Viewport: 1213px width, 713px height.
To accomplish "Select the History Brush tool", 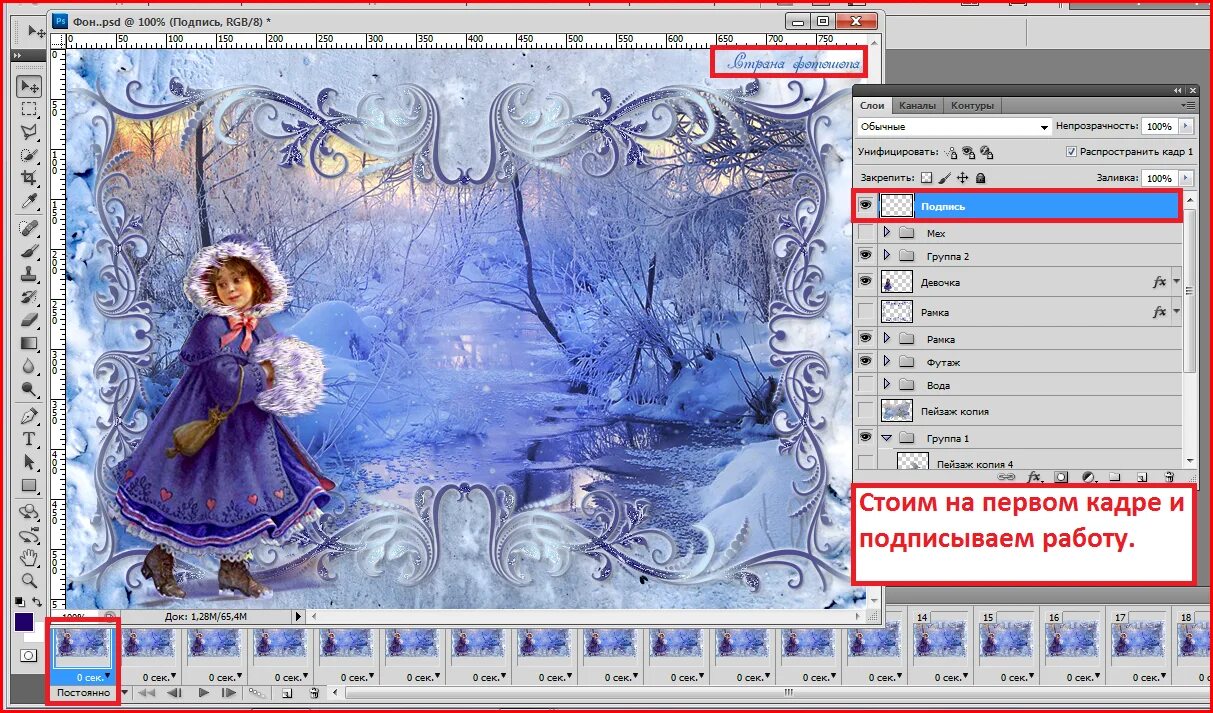I will click(x=29, y=296).
